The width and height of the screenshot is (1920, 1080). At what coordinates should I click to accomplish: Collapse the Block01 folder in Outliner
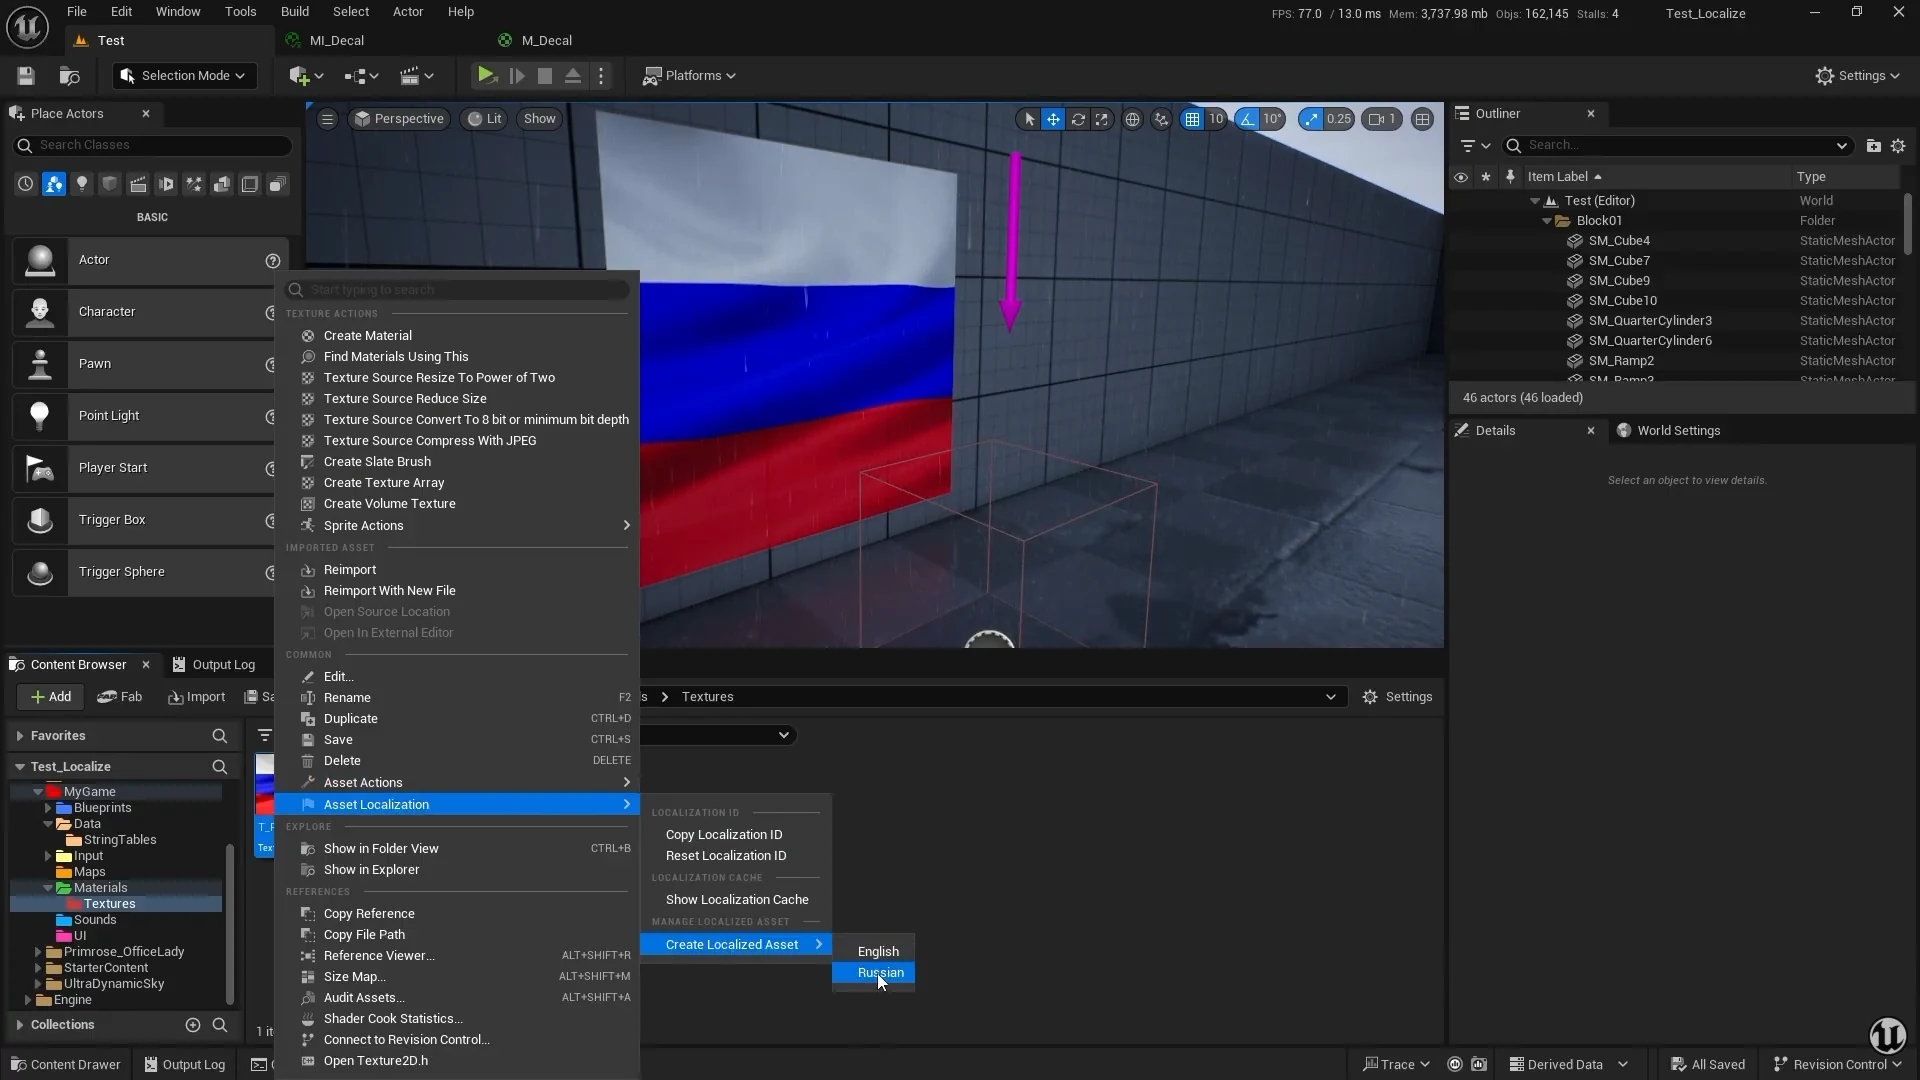pos(1547,221)
